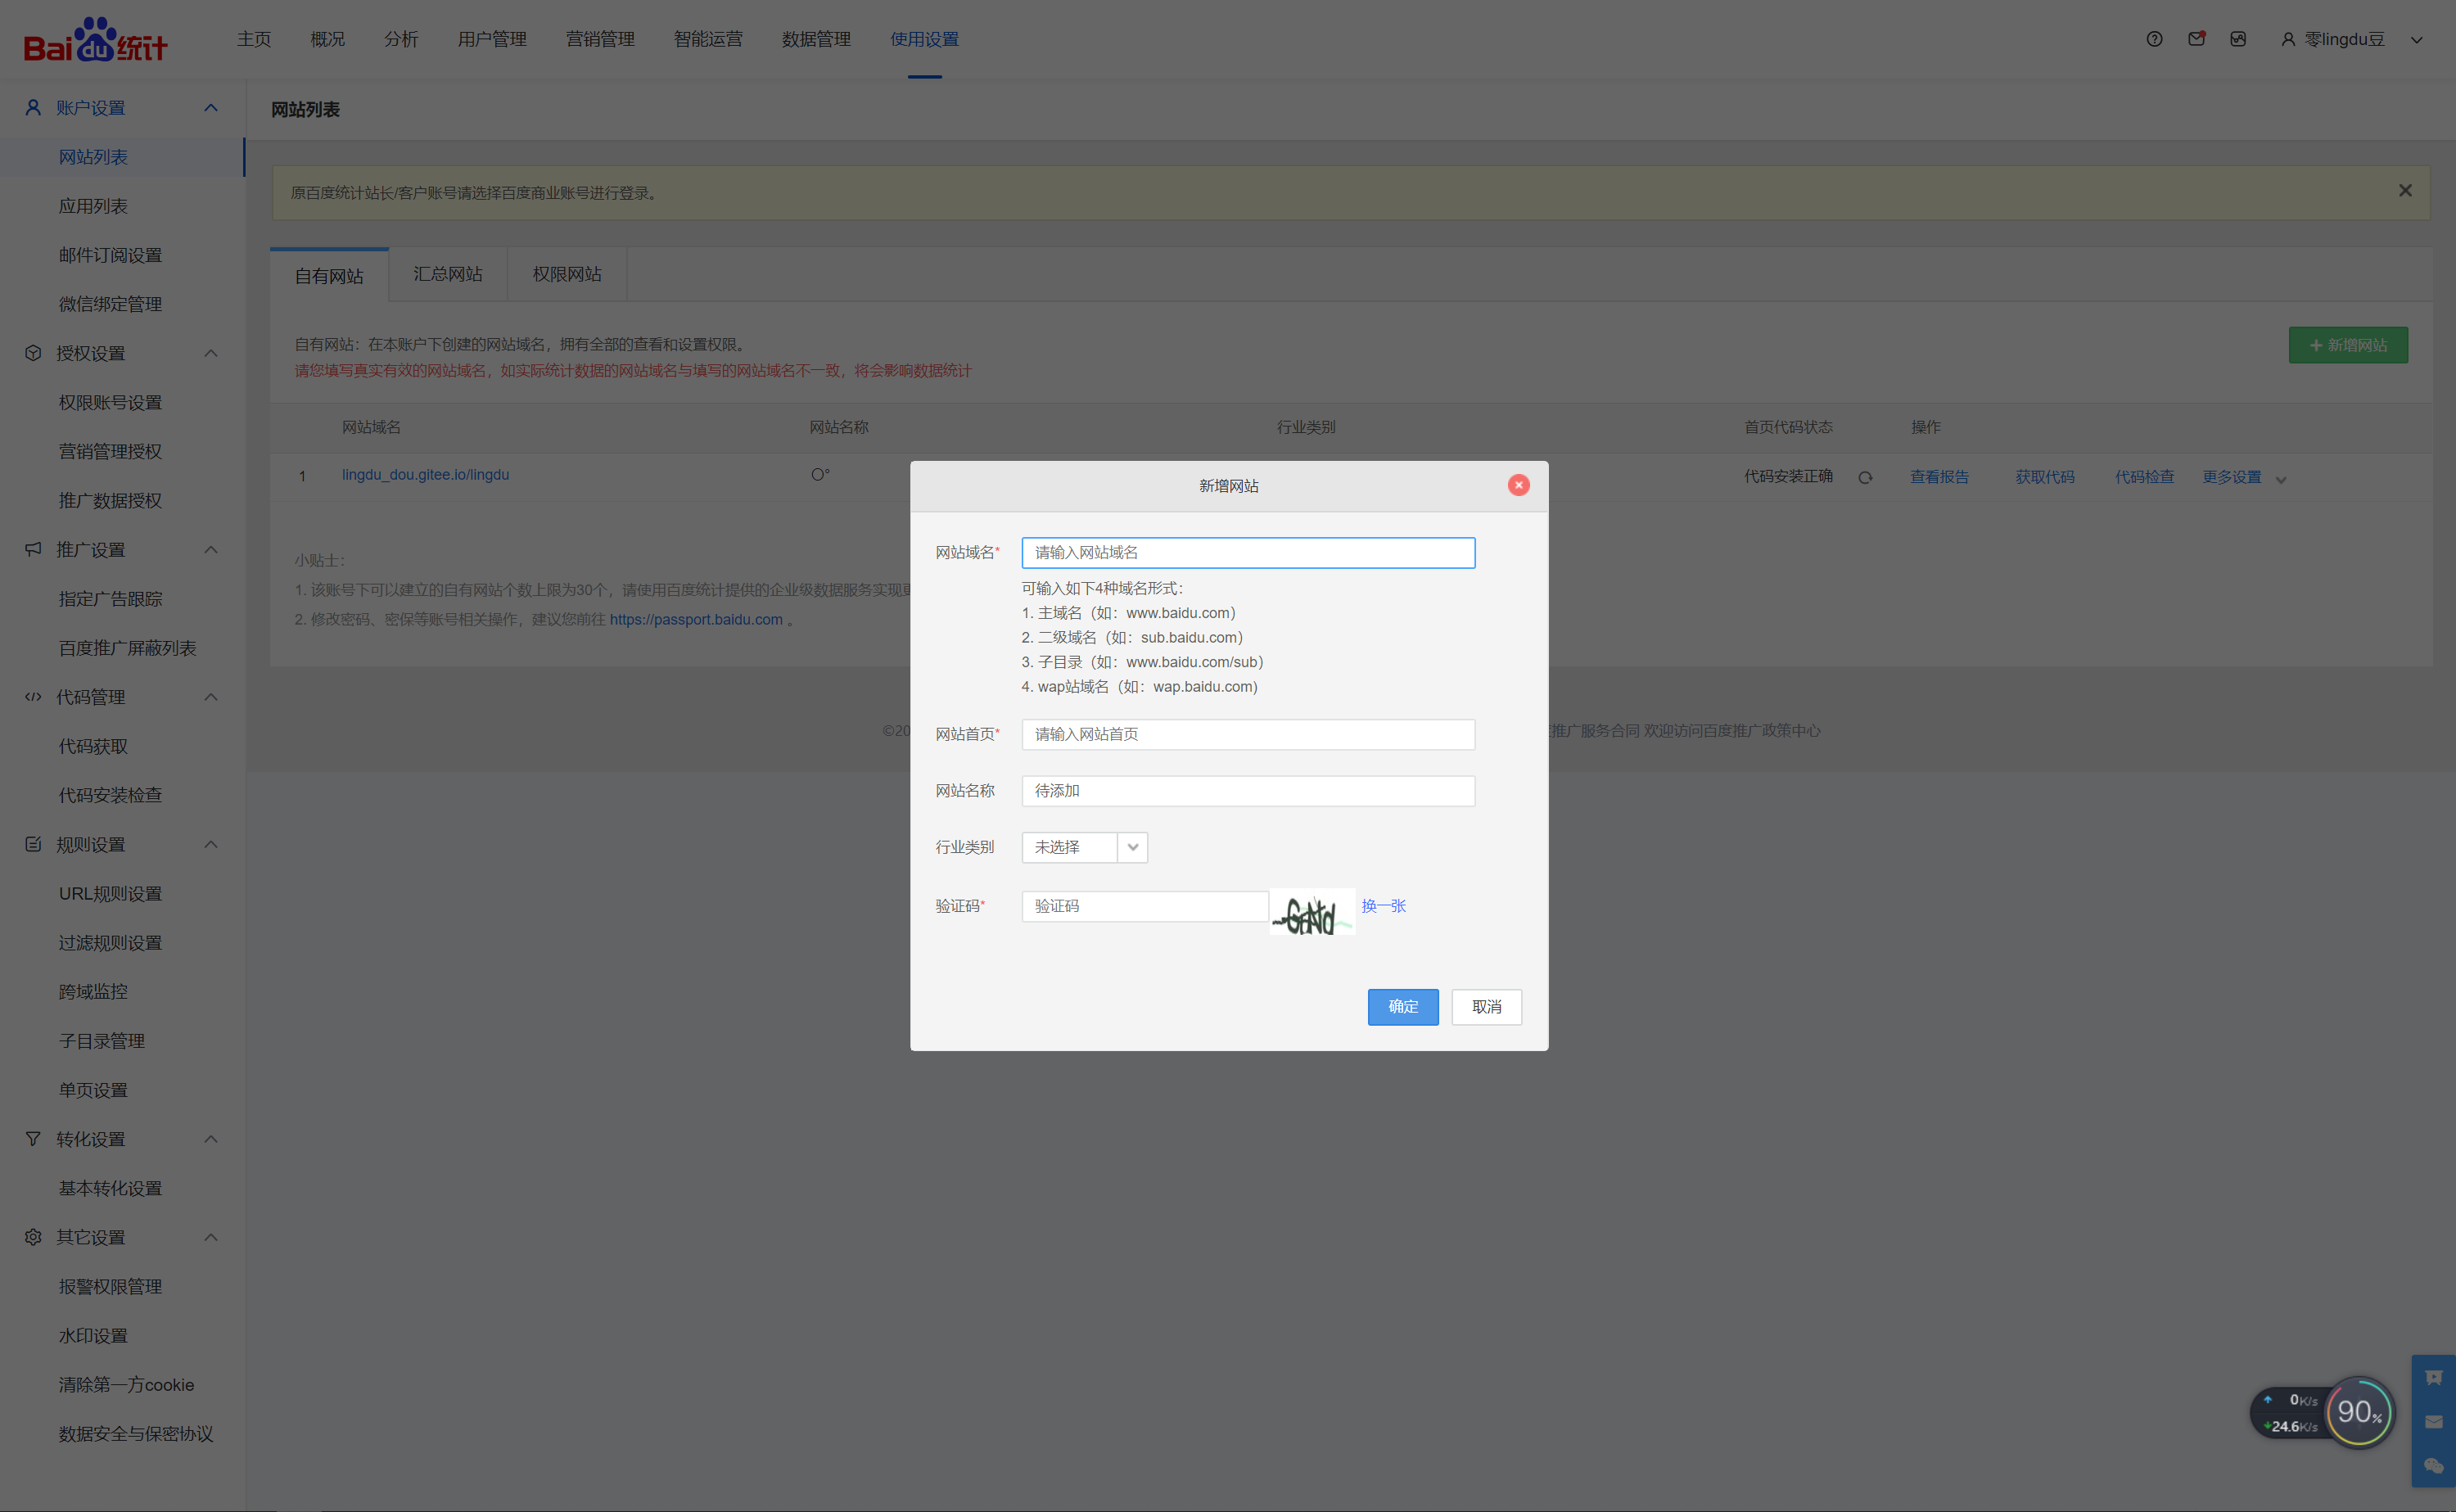Click the Baidu 统计 logo
Viewport: 2456px width, 1512px height.
(95, 40)
